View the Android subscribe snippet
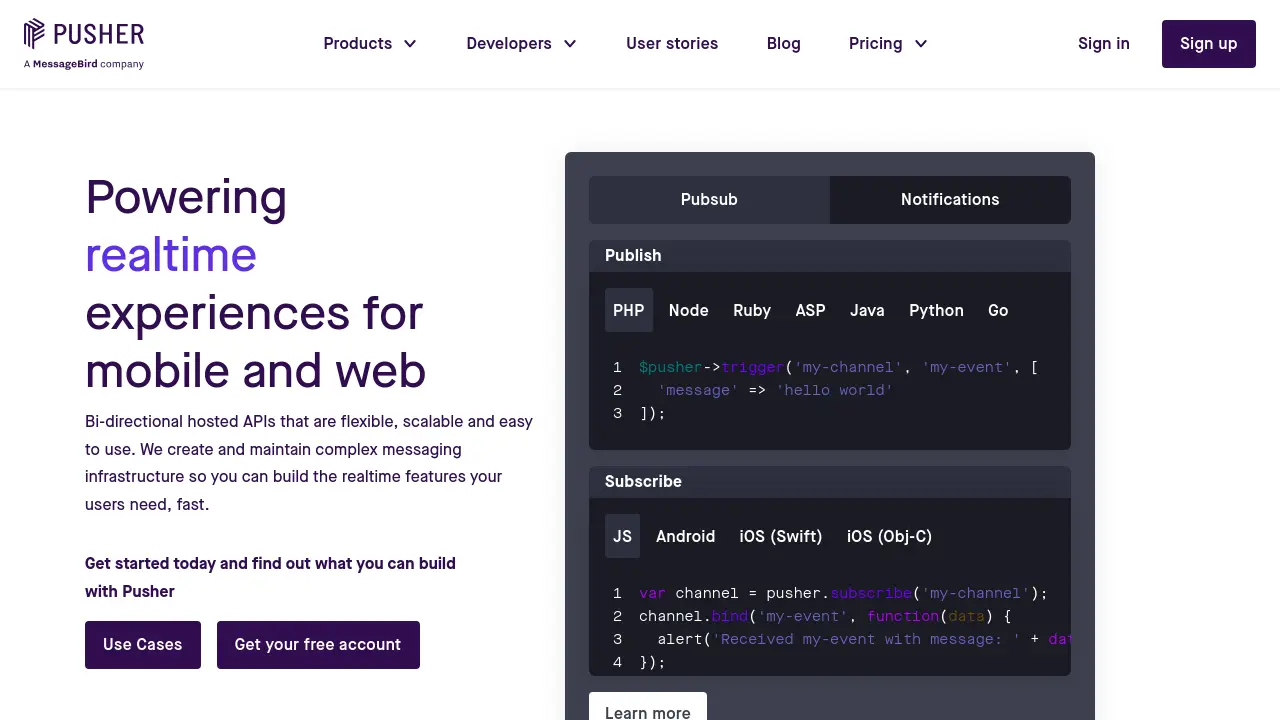This screenshot has height=720, width=1280. 685,536
